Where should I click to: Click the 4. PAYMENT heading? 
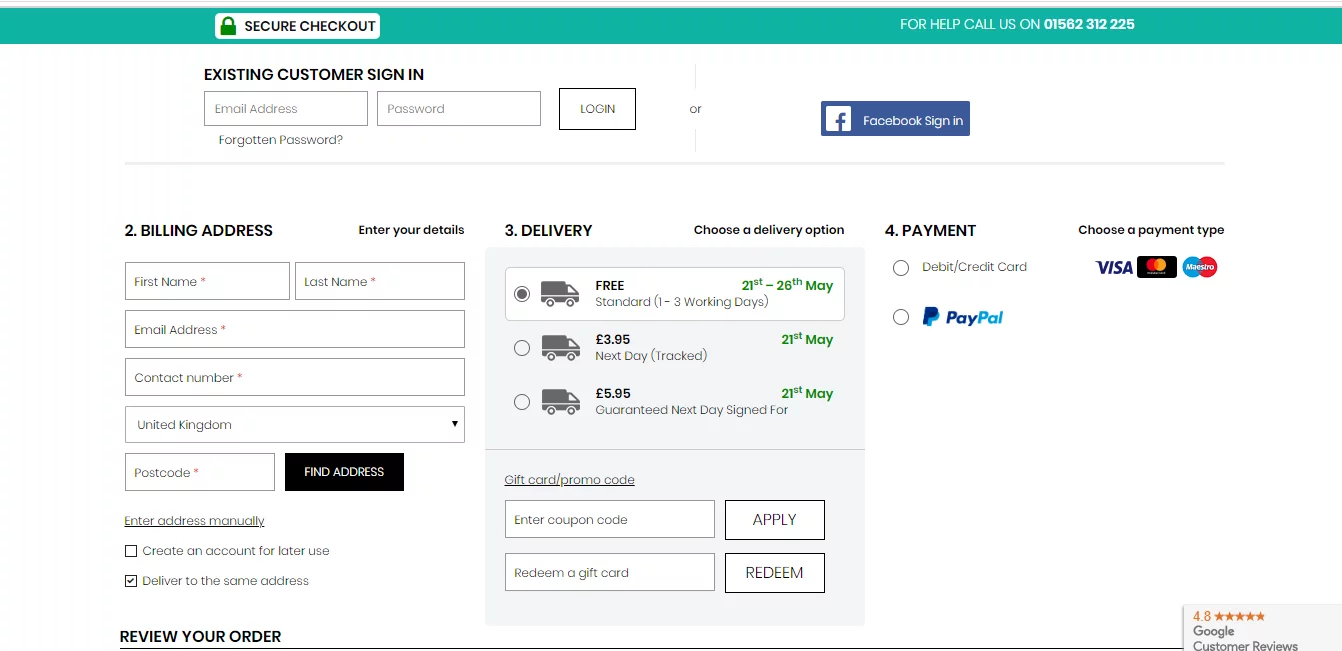click(x=931, y=230)
